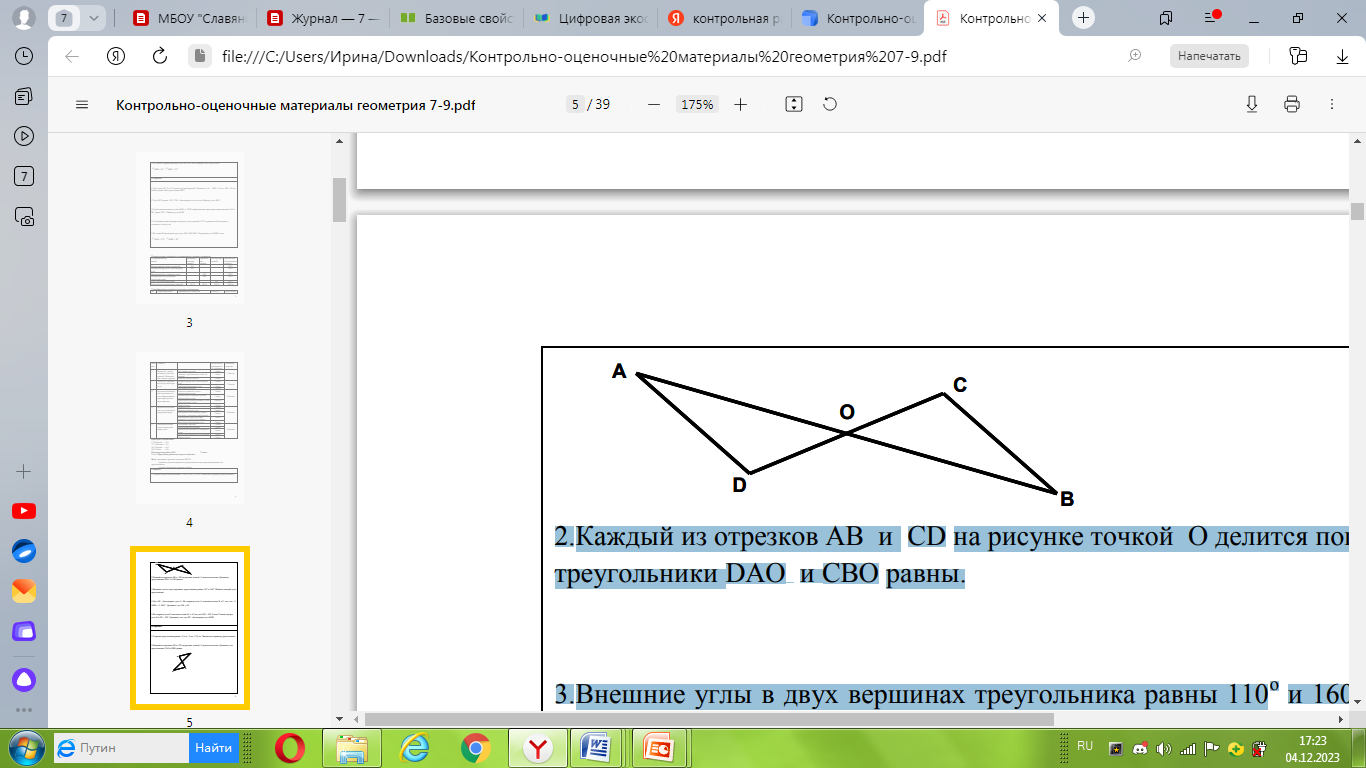
Task: Open the bookmarks panel icon in title bar
Action: 1166,18
